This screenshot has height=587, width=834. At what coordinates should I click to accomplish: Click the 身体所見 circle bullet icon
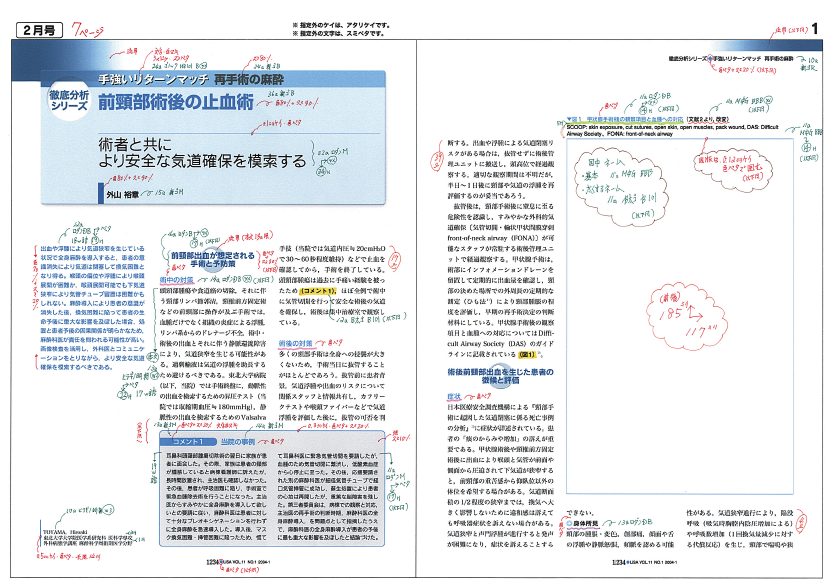(x=568, y=523)
